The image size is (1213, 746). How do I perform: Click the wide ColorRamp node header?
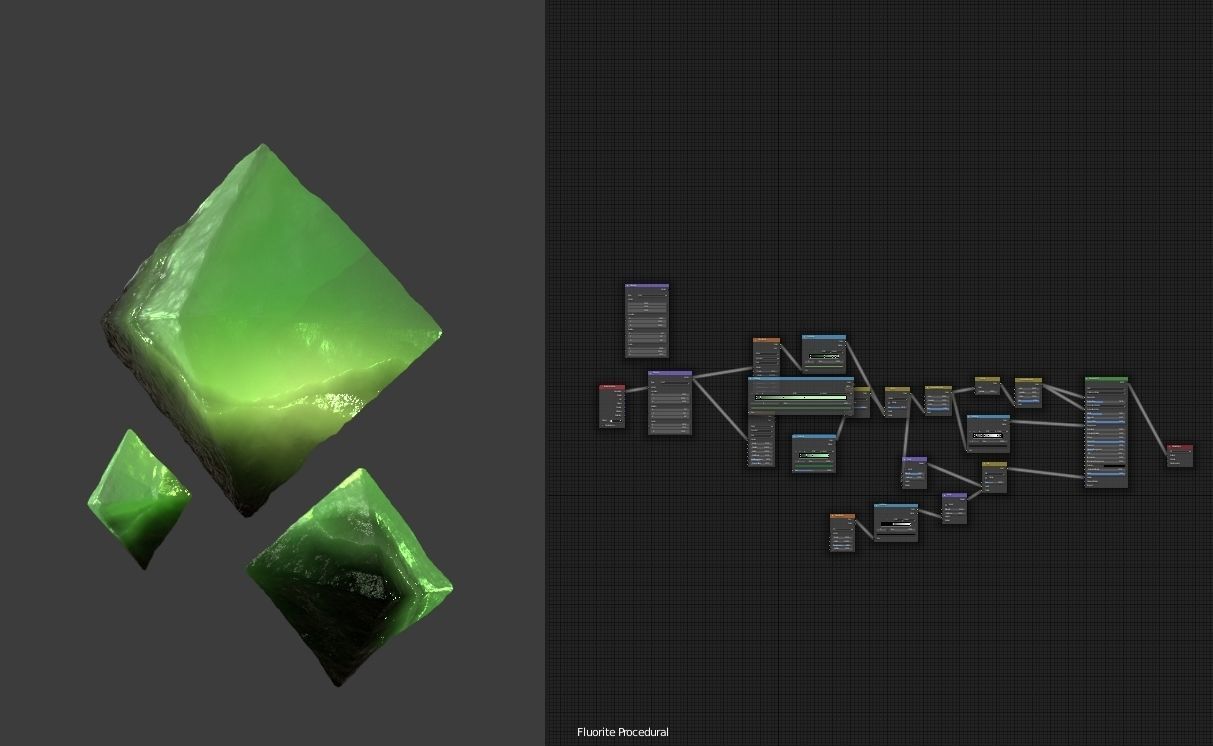click(x=800, y=378)
